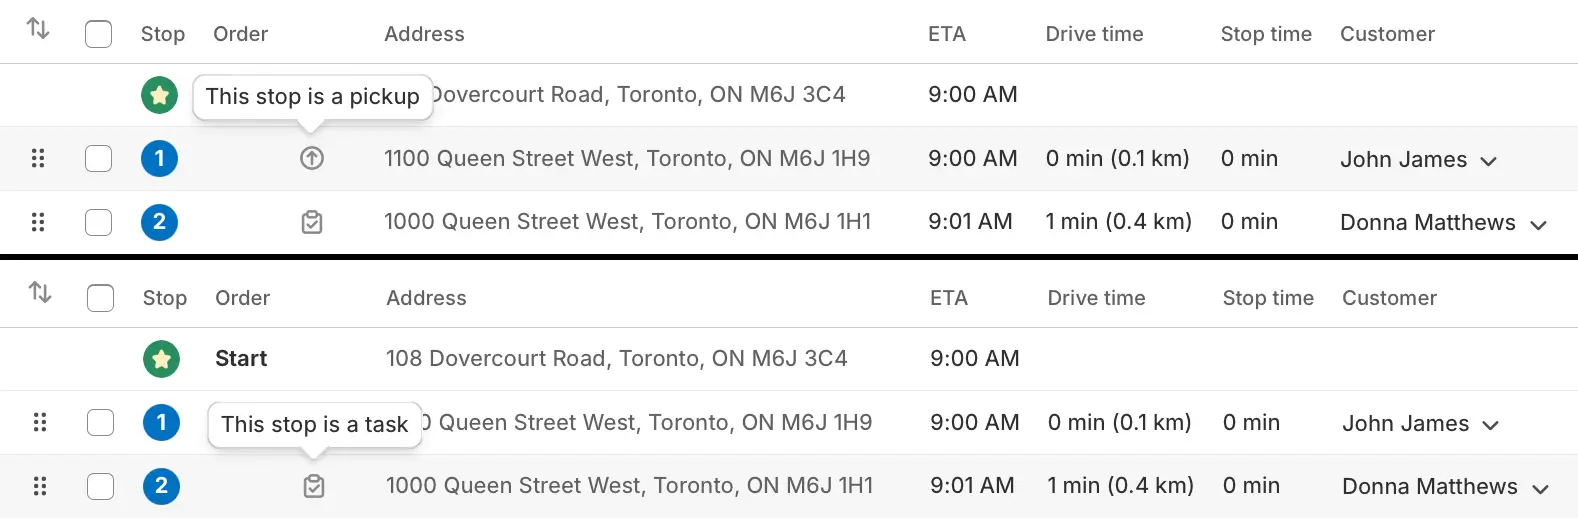Click drag handle for stop 2 in lower table
Viewport: 1578px width, 518px height.
point(40,486)
